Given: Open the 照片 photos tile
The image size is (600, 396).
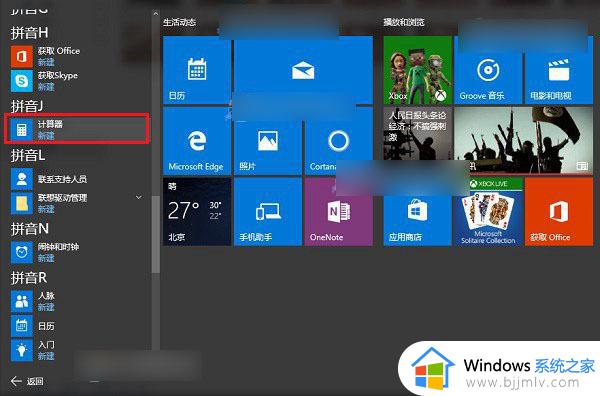Looking at the screenshot, I should pyautogui.click(x=268, y=141).
